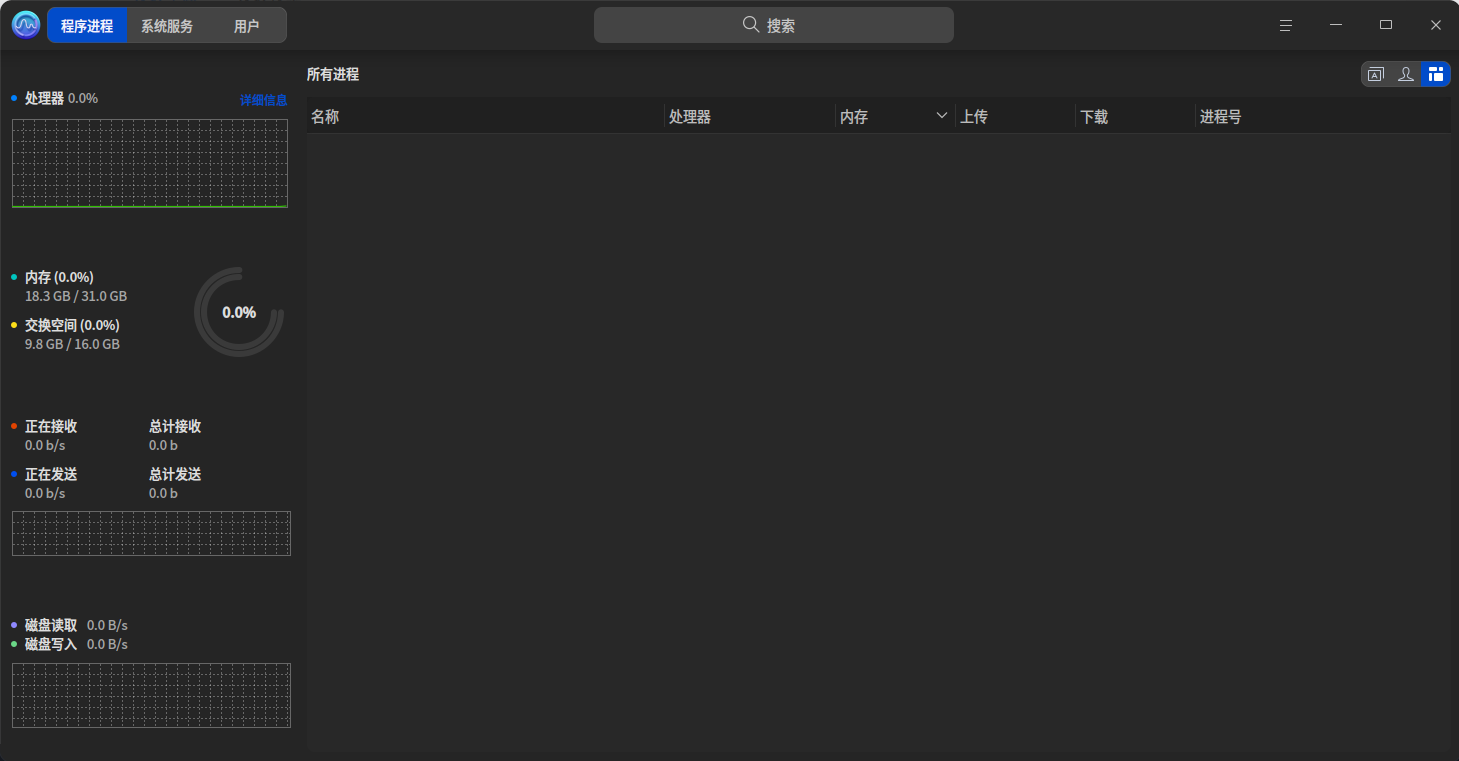Minimize the System Monitor window

(1336, 25)
